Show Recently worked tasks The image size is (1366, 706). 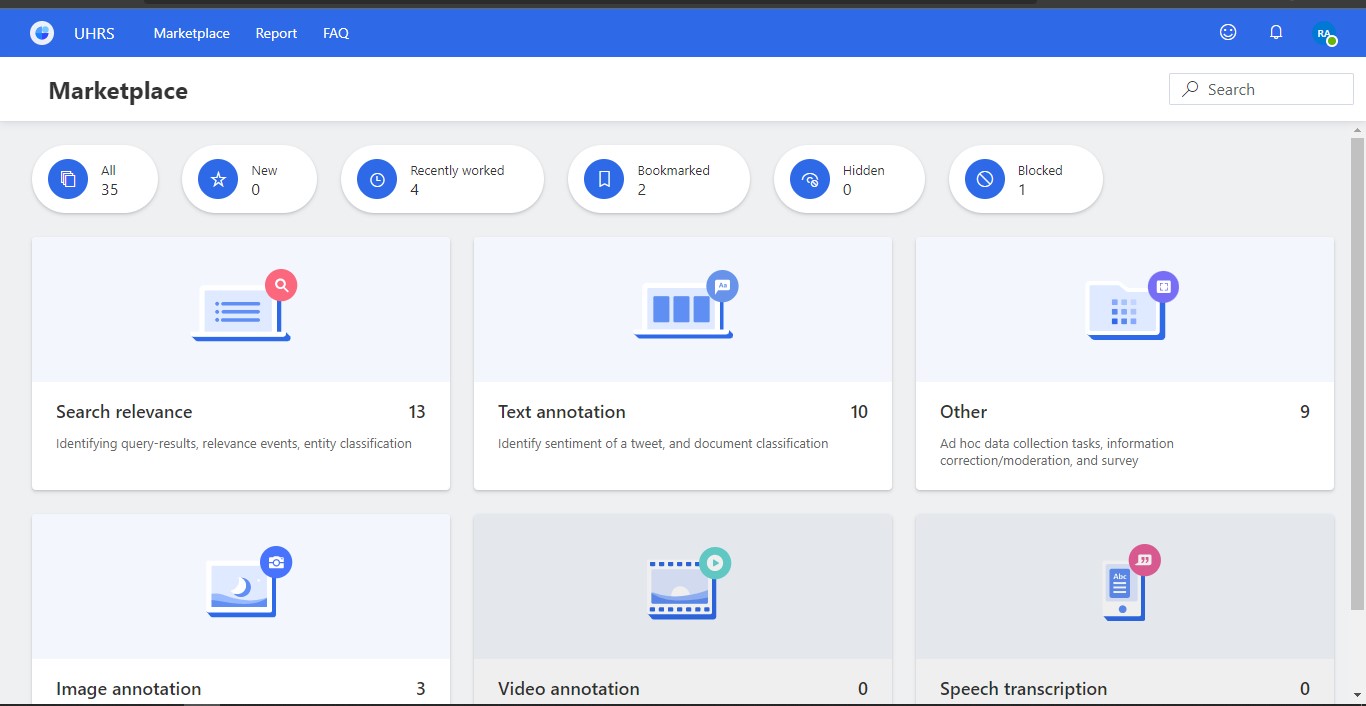click(442, 180)
